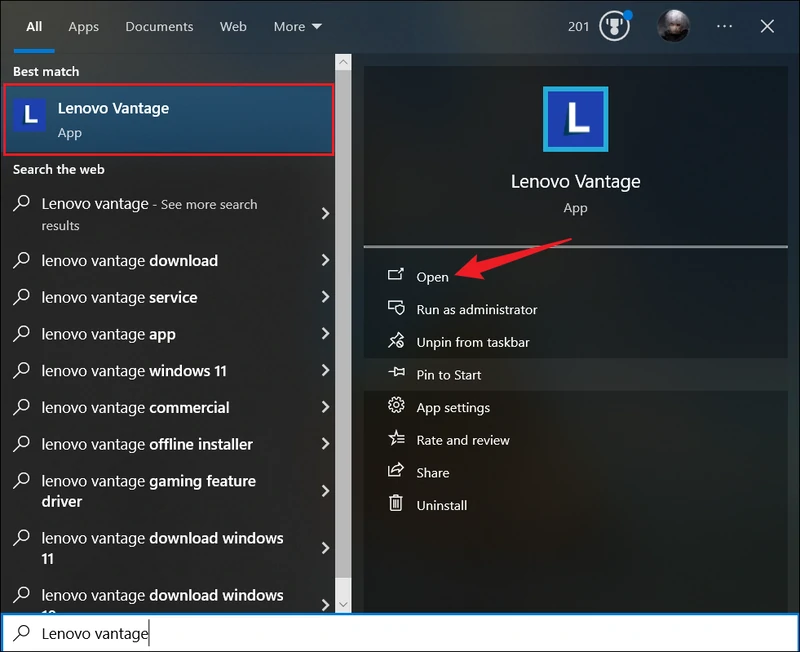Click the results list scrollbar down arrow

point(343,604)
